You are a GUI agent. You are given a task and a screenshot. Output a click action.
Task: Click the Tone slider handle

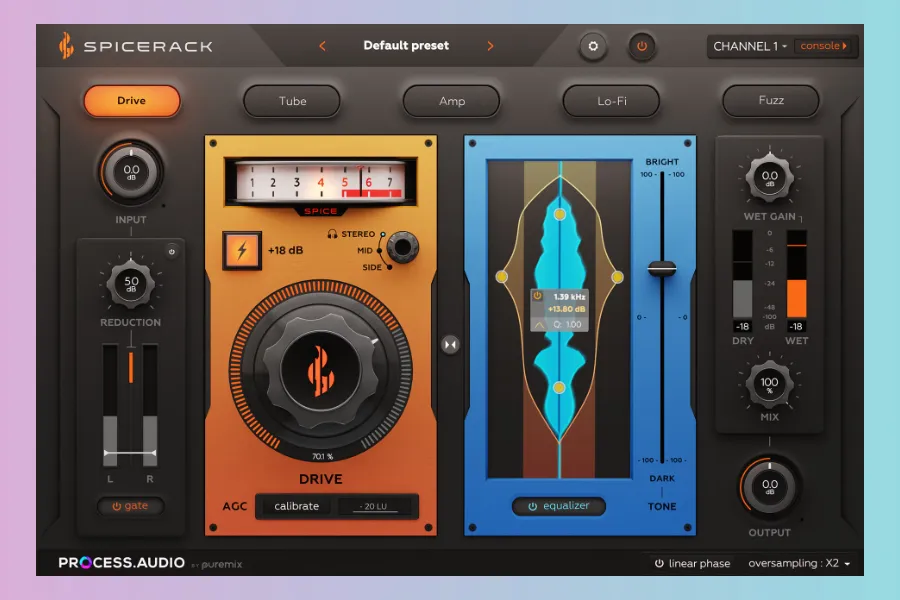pyautogui.click(x=662, y=268)
